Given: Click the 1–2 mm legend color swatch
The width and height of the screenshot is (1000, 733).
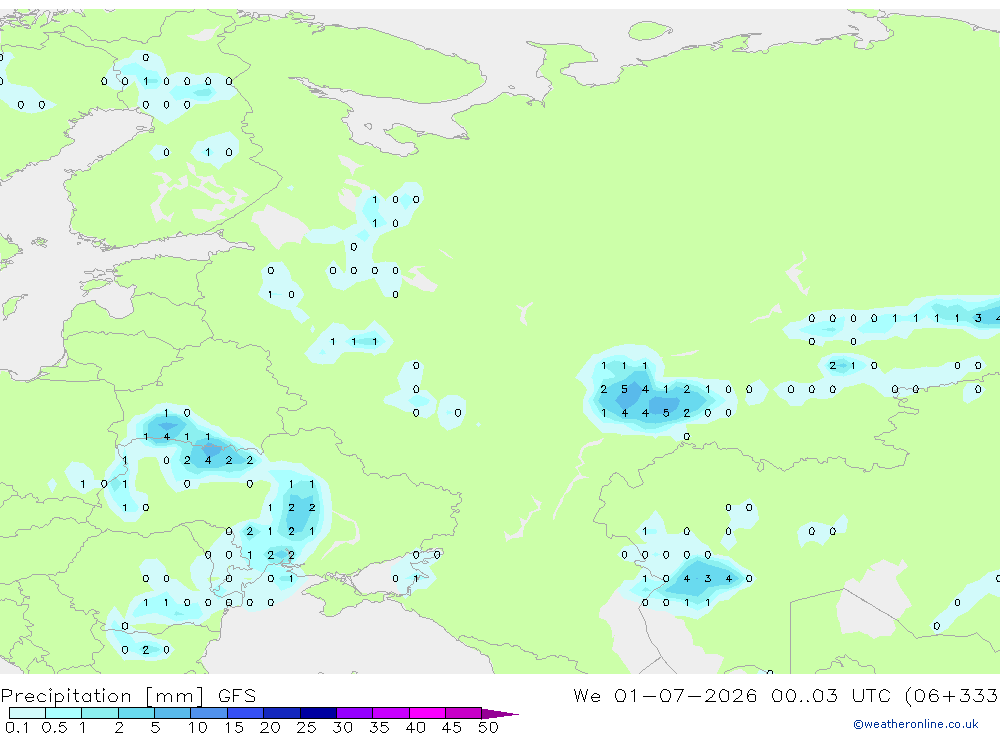Looking at the screenshot, I should pos(100,713).
